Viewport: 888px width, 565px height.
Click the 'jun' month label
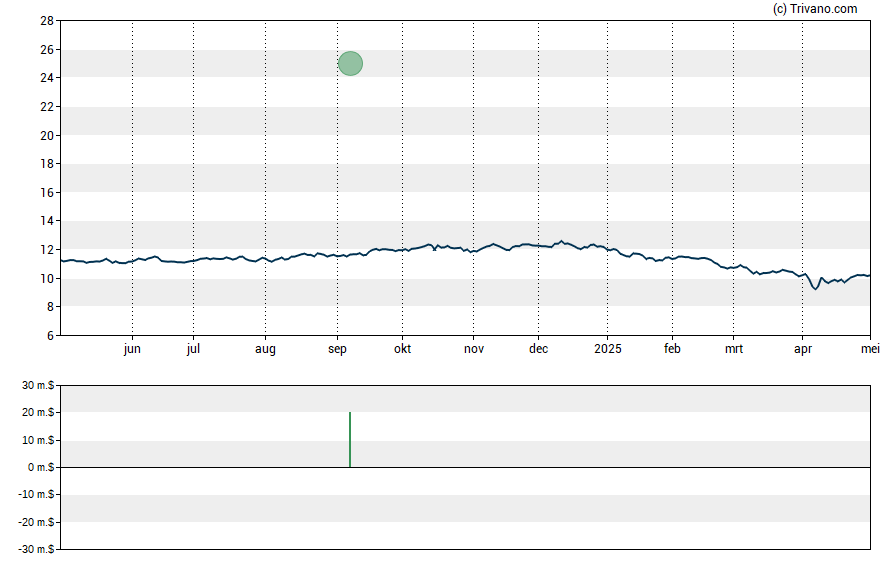(x=132, y=349)
